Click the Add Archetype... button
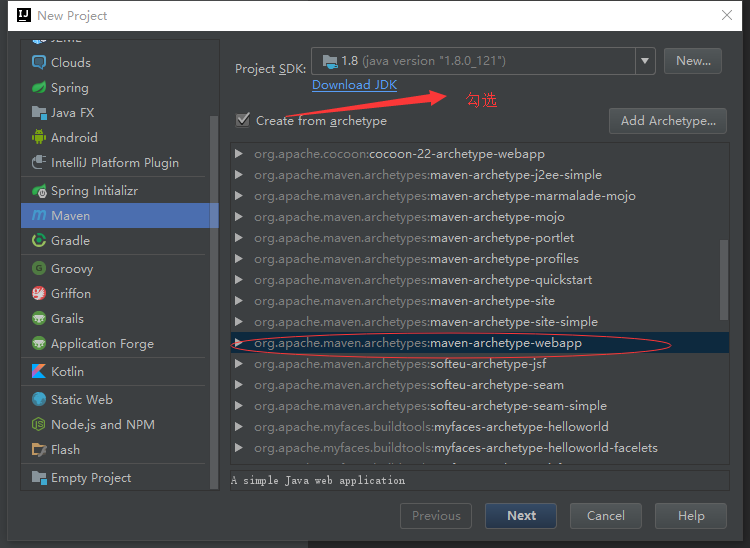Image resolution: width=750 pixels, height=548 pixels. coord(667,121)
